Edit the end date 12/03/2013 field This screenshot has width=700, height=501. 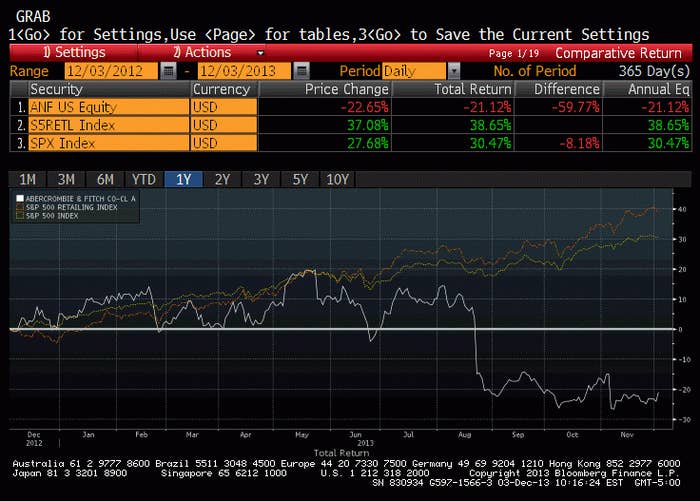pos(244,71)
